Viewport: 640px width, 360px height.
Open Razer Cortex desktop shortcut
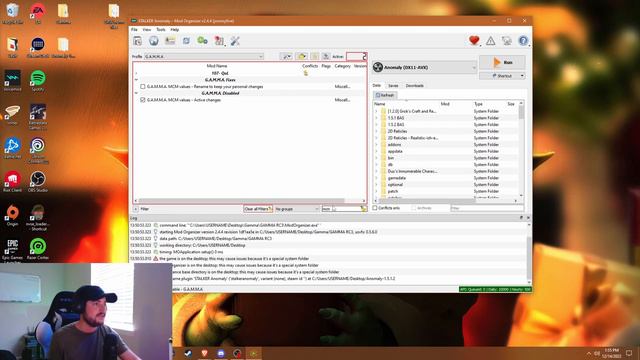(38, 249)
